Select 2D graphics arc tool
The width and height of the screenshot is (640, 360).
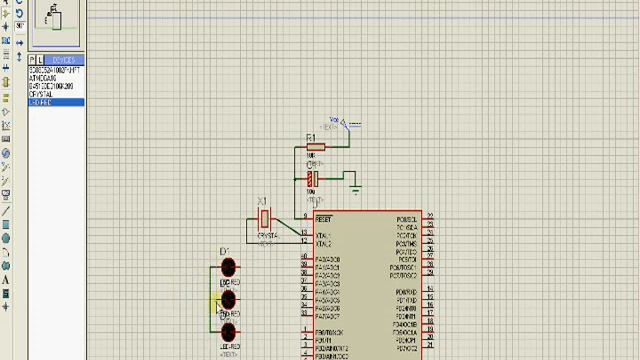pyautogui.click(x=6, y=252)
